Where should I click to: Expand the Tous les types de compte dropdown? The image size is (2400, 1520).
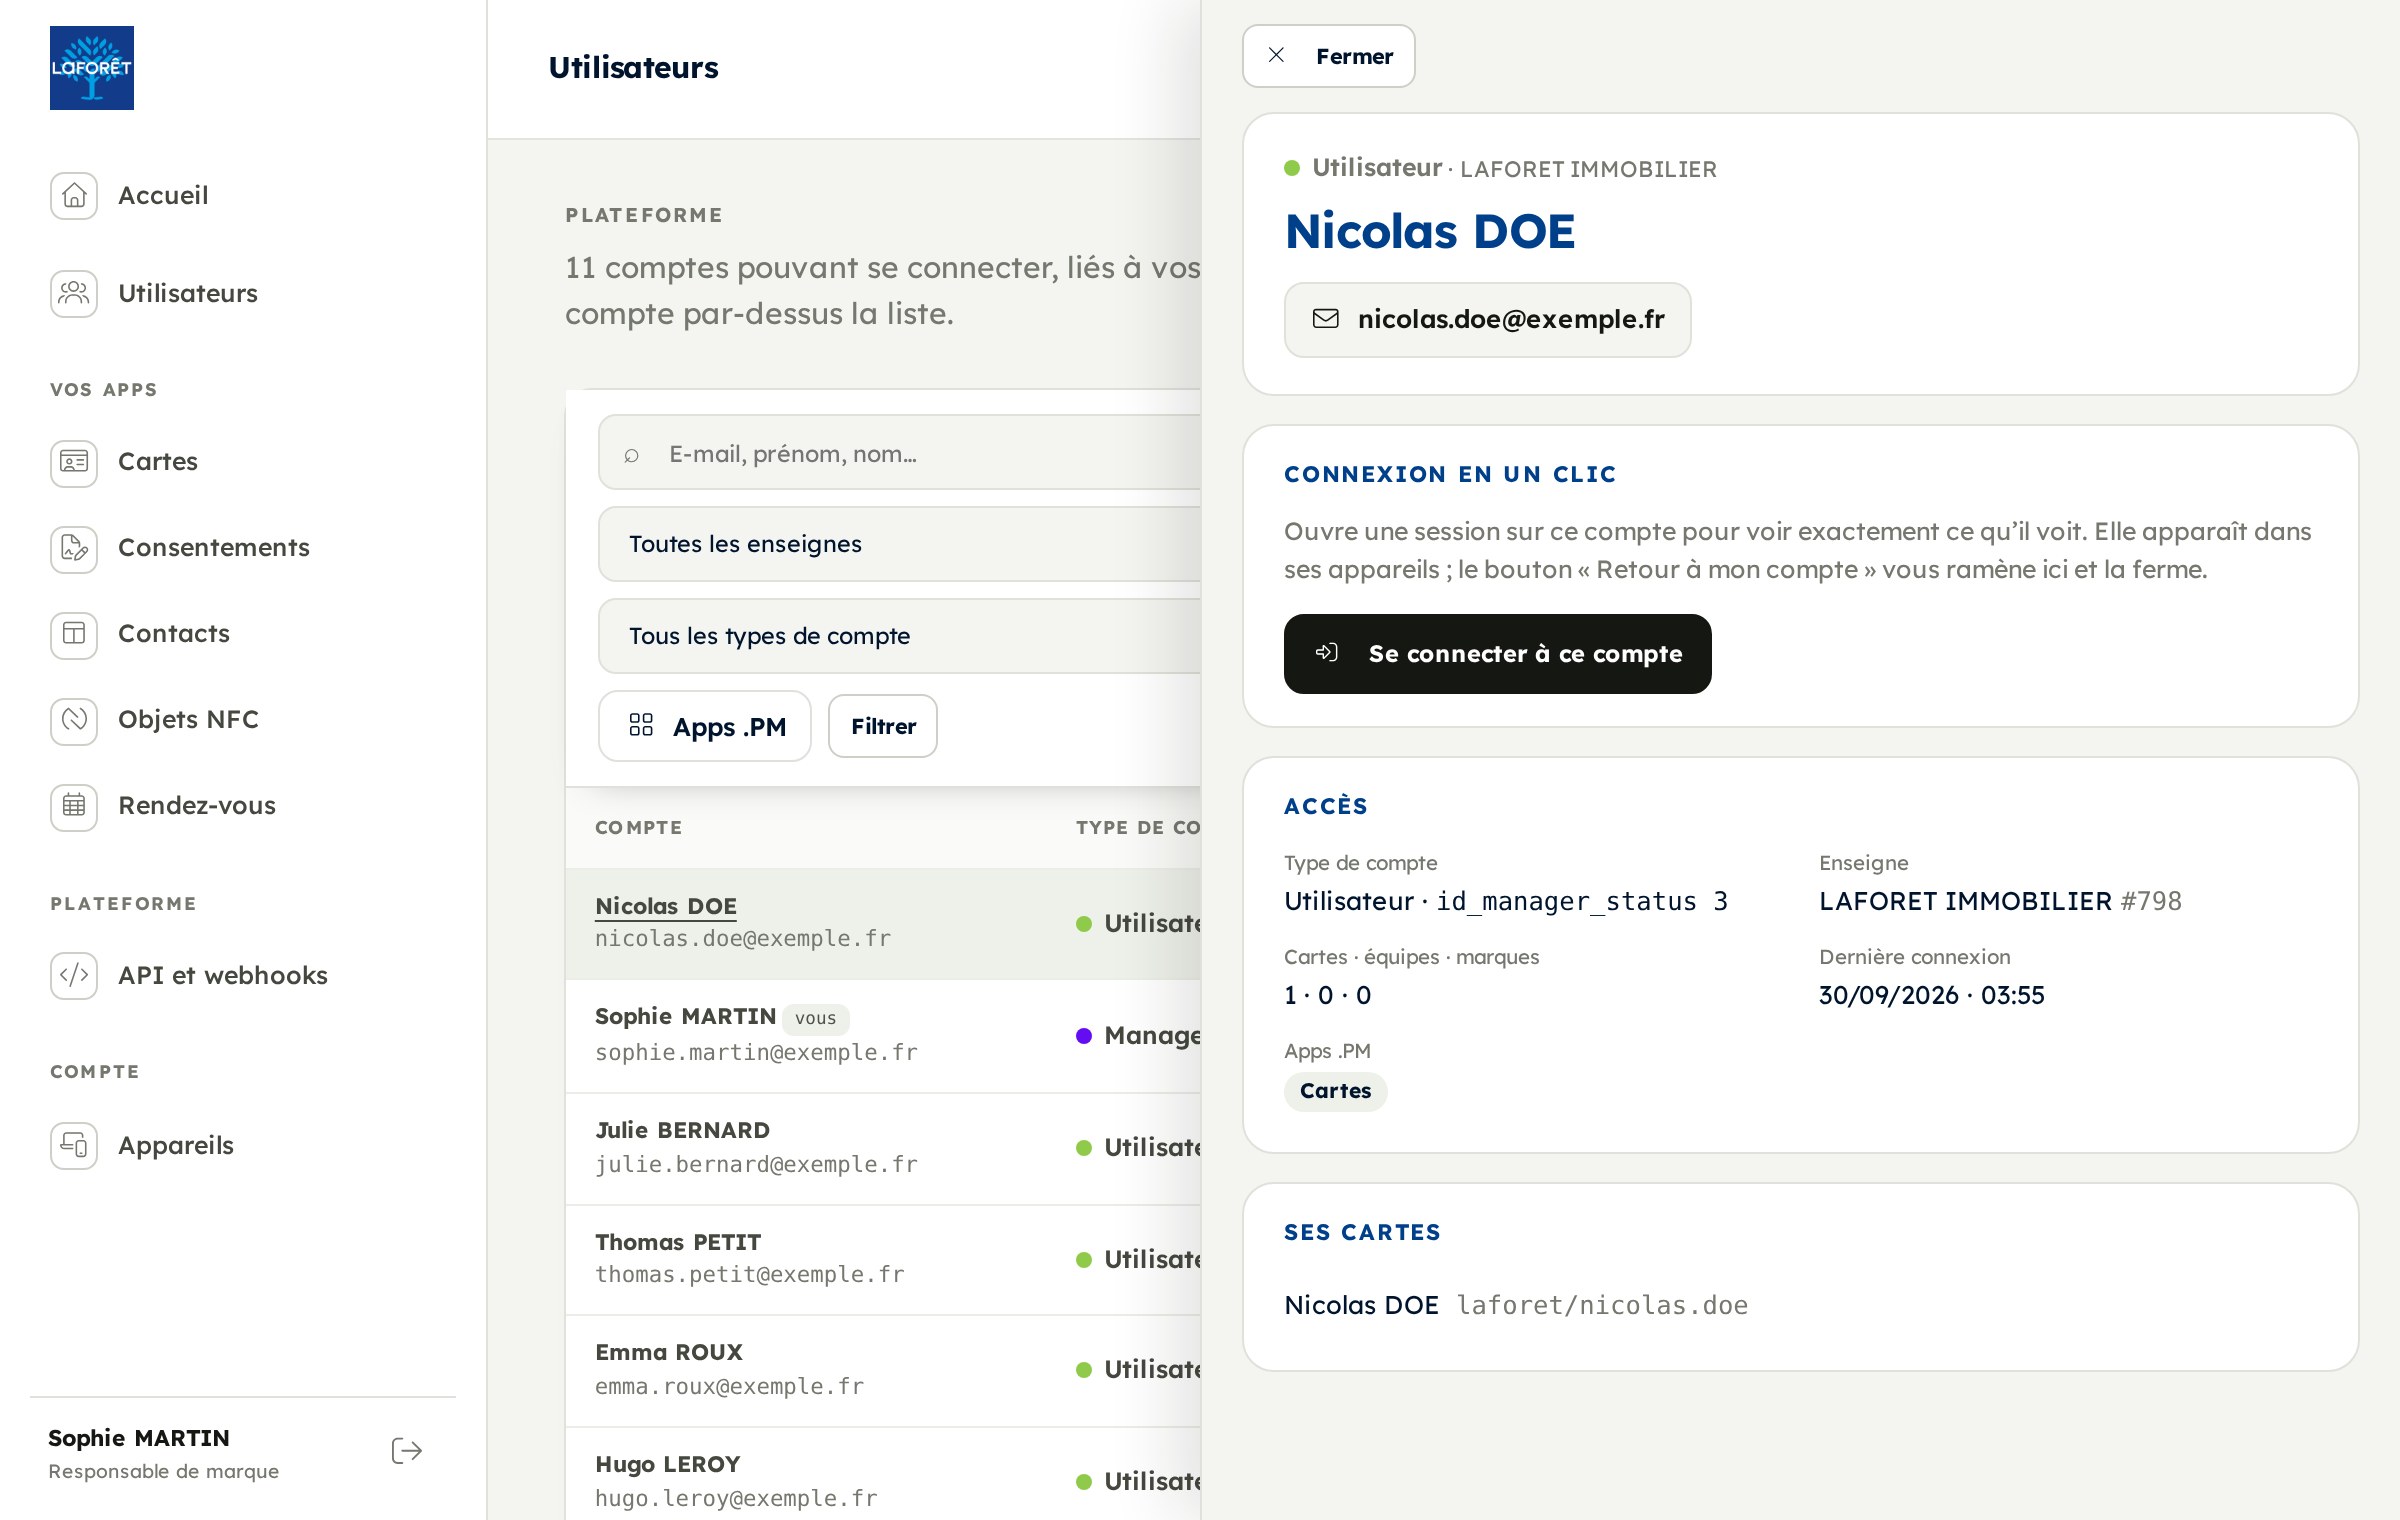[x=899, y=636]
